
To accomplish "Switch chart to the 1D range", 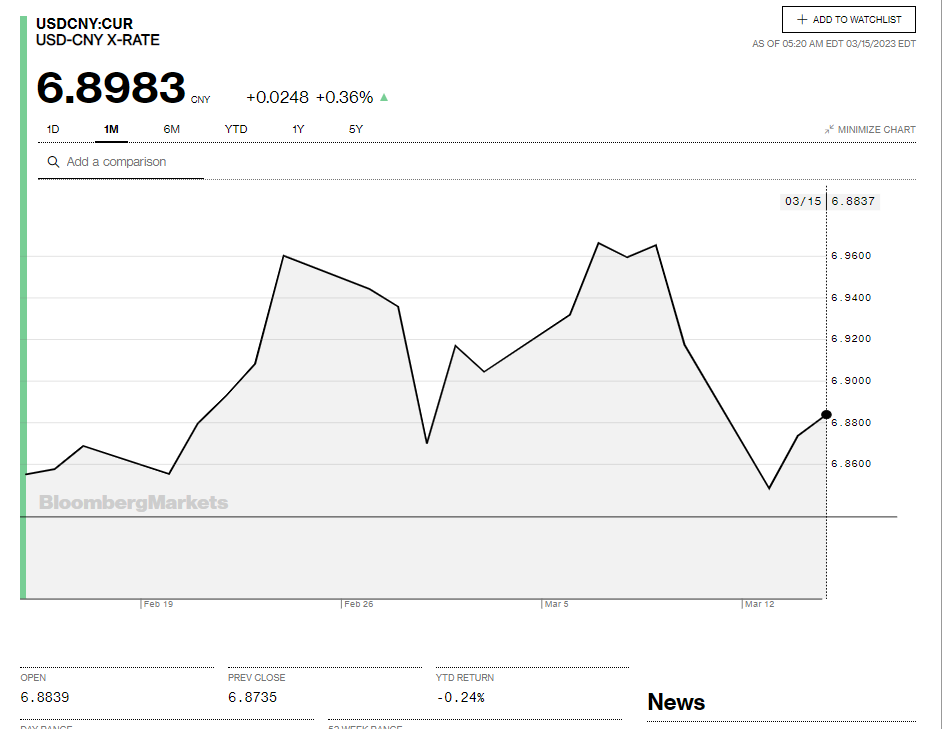I will [53, 129].
